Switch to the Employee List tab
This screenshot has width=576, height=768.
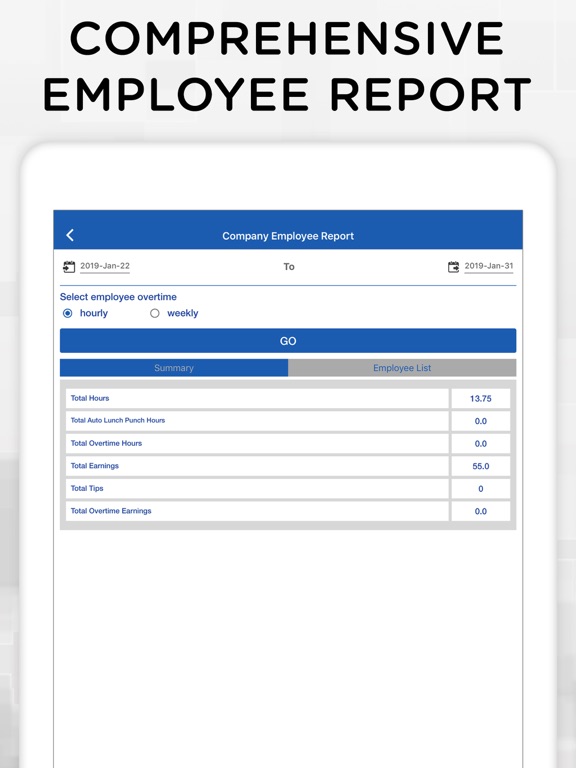(x=402, y=368)
